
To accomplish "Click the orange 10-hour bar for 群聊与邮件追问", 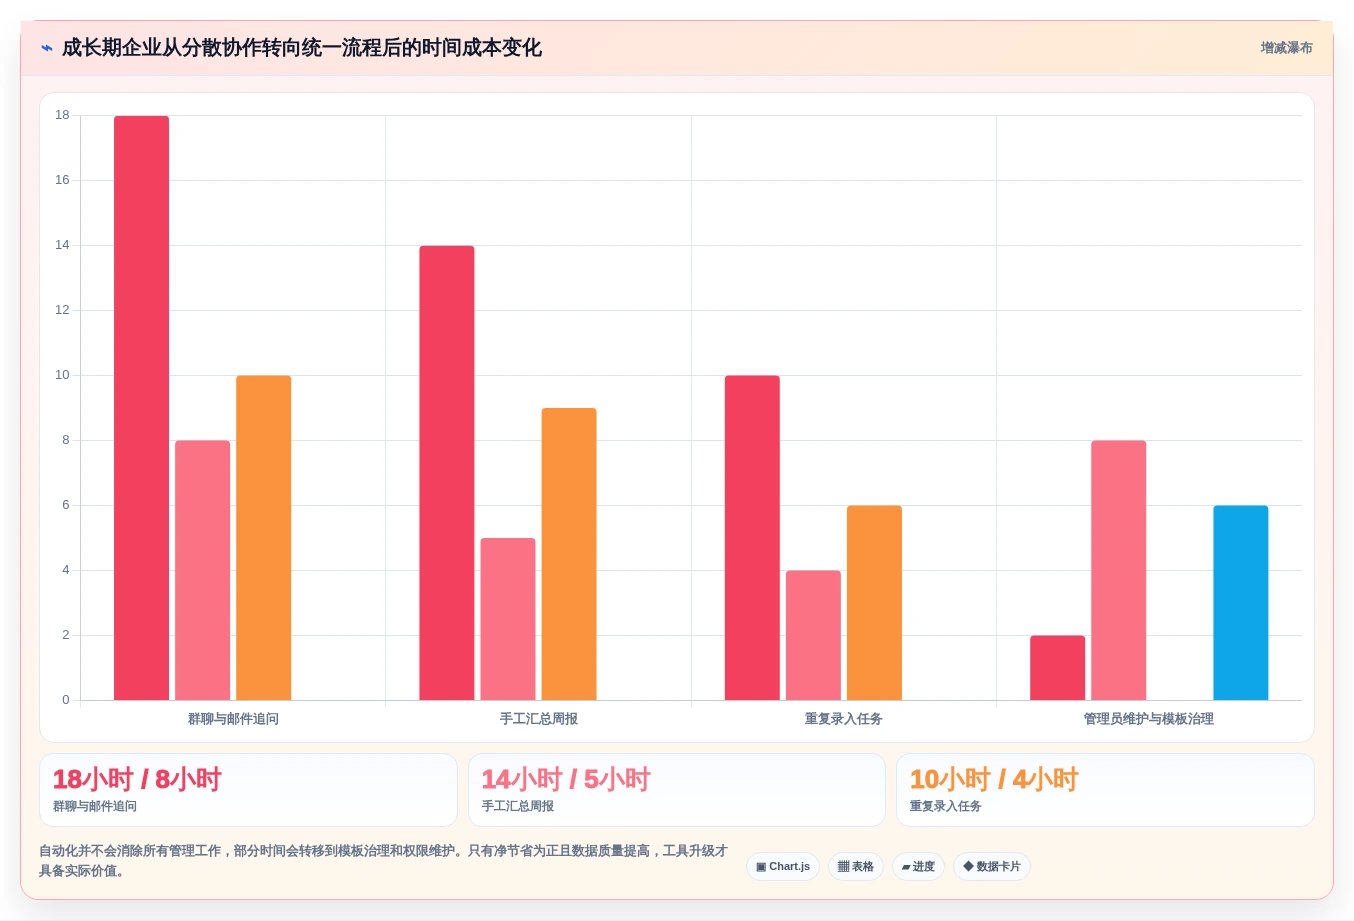I will pos(264,538).
